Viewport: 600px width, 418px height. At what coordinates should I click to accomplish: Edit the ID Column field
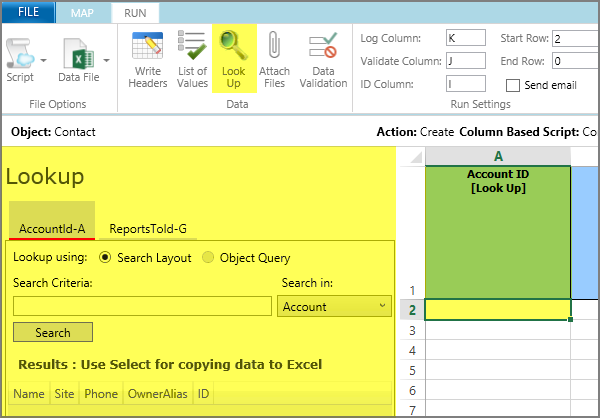pyautogui.click(x=466, y=84)
